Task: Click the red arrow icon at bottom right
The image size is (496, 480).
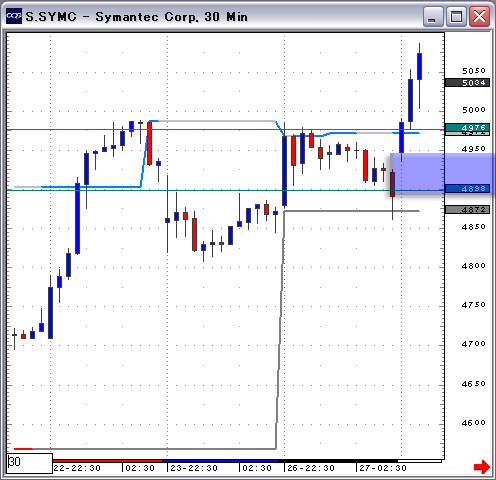Action: point(482,467)
